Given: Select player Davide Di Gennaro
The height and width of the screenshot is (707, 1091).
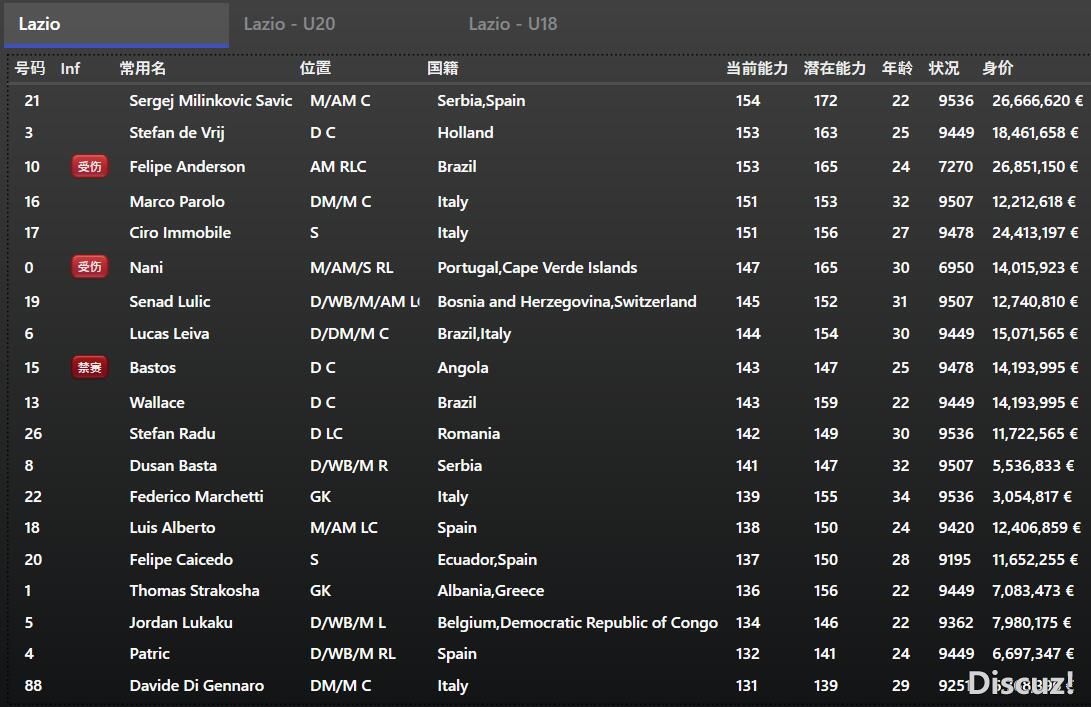Looking at the screenshot, I should tap(197, 686).
